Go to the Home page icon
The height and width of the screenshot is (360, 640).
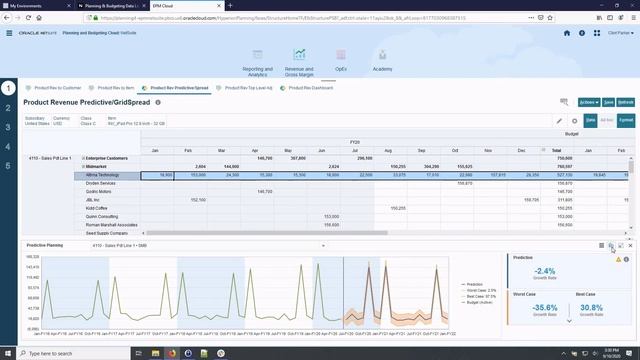tap(567, 33)
